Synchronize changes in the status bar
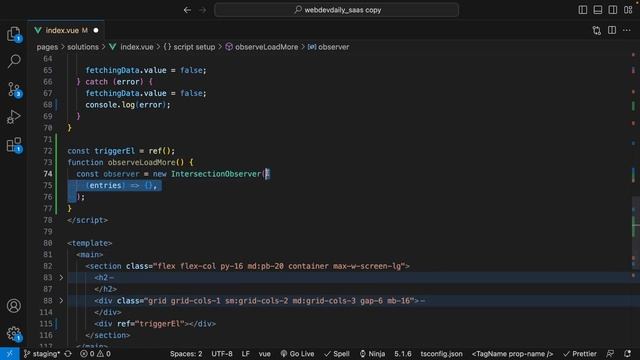 68,354
